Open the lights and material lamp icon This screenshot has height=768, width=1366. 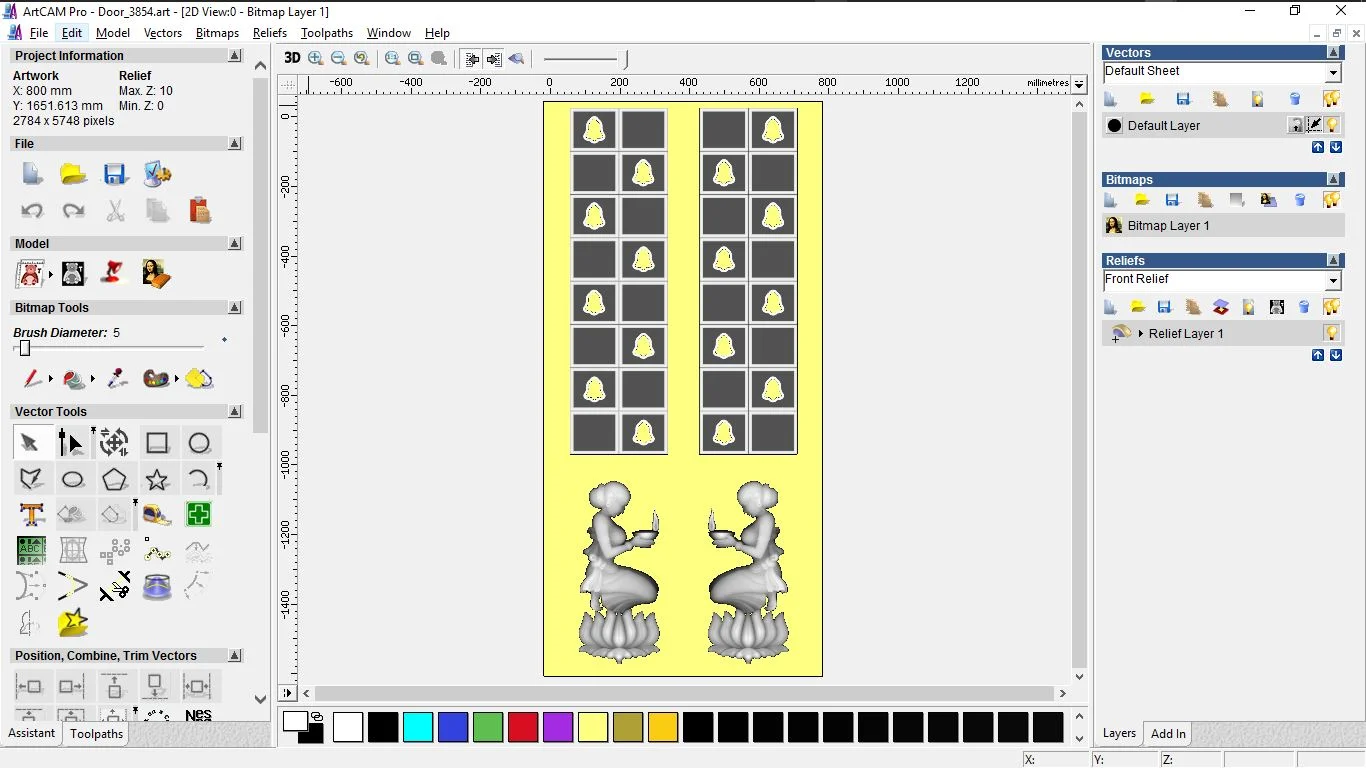(x=114, y=273)
